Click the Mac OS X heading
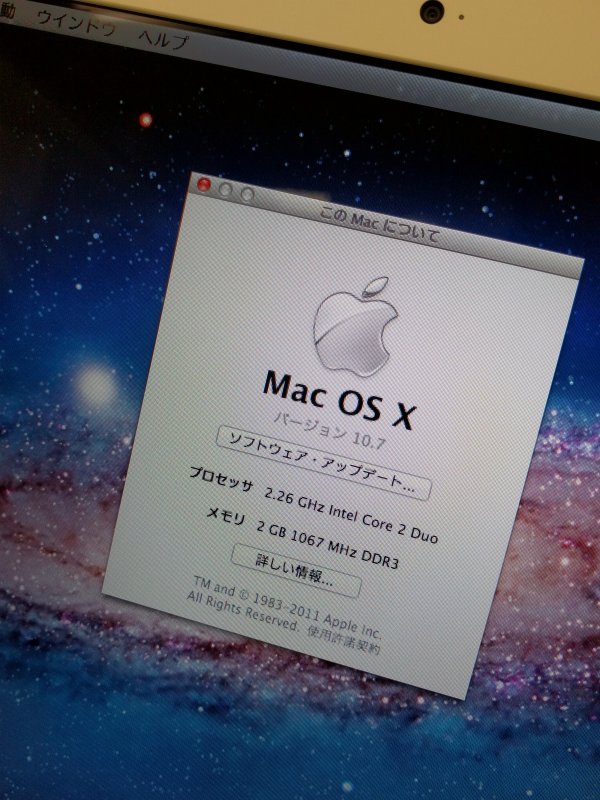Viewport: 600px width, 800px height. [x=339, y=401]
